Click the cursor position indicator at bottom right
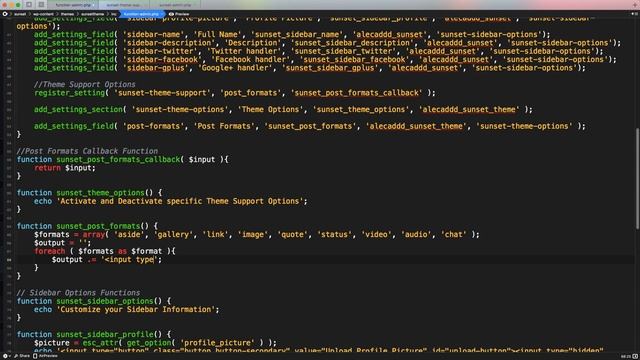 pos(625,356)
